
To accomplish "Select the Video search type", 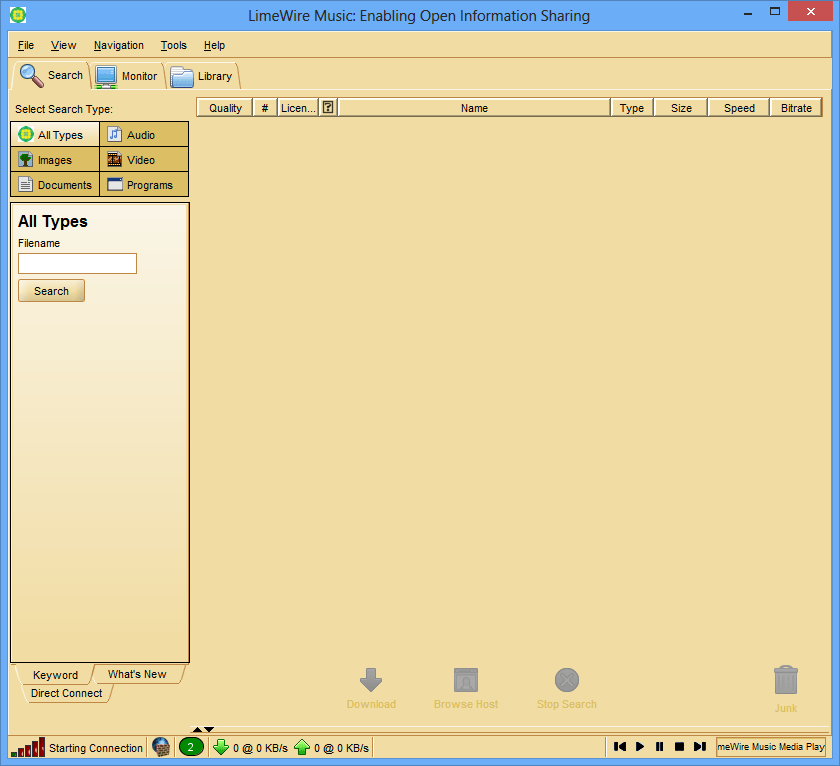I will click(x=144, y=159).
